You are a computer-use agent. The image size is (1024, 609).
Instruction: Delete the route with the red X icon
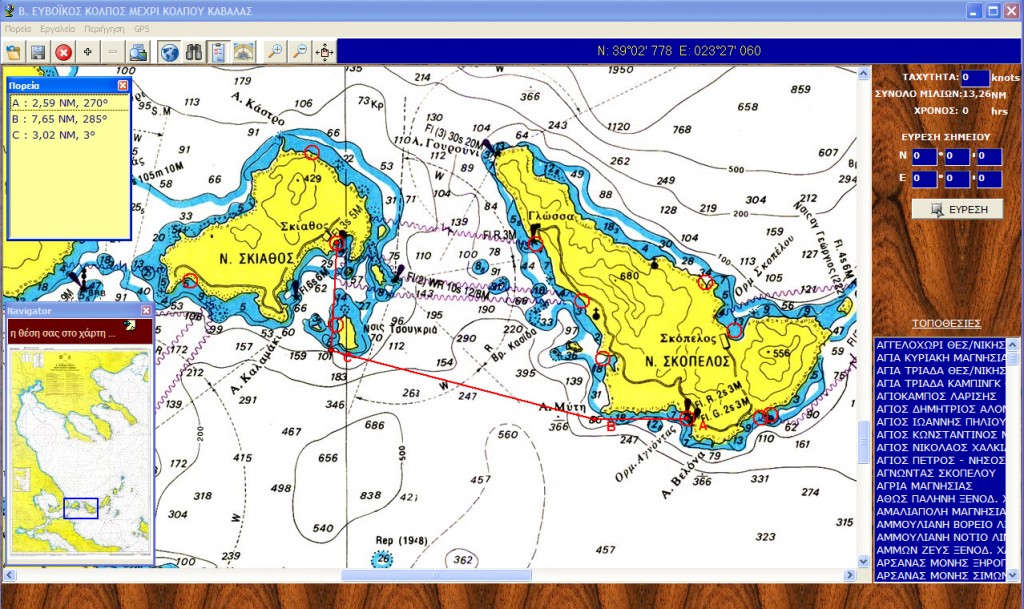click(x=63, y=52)
